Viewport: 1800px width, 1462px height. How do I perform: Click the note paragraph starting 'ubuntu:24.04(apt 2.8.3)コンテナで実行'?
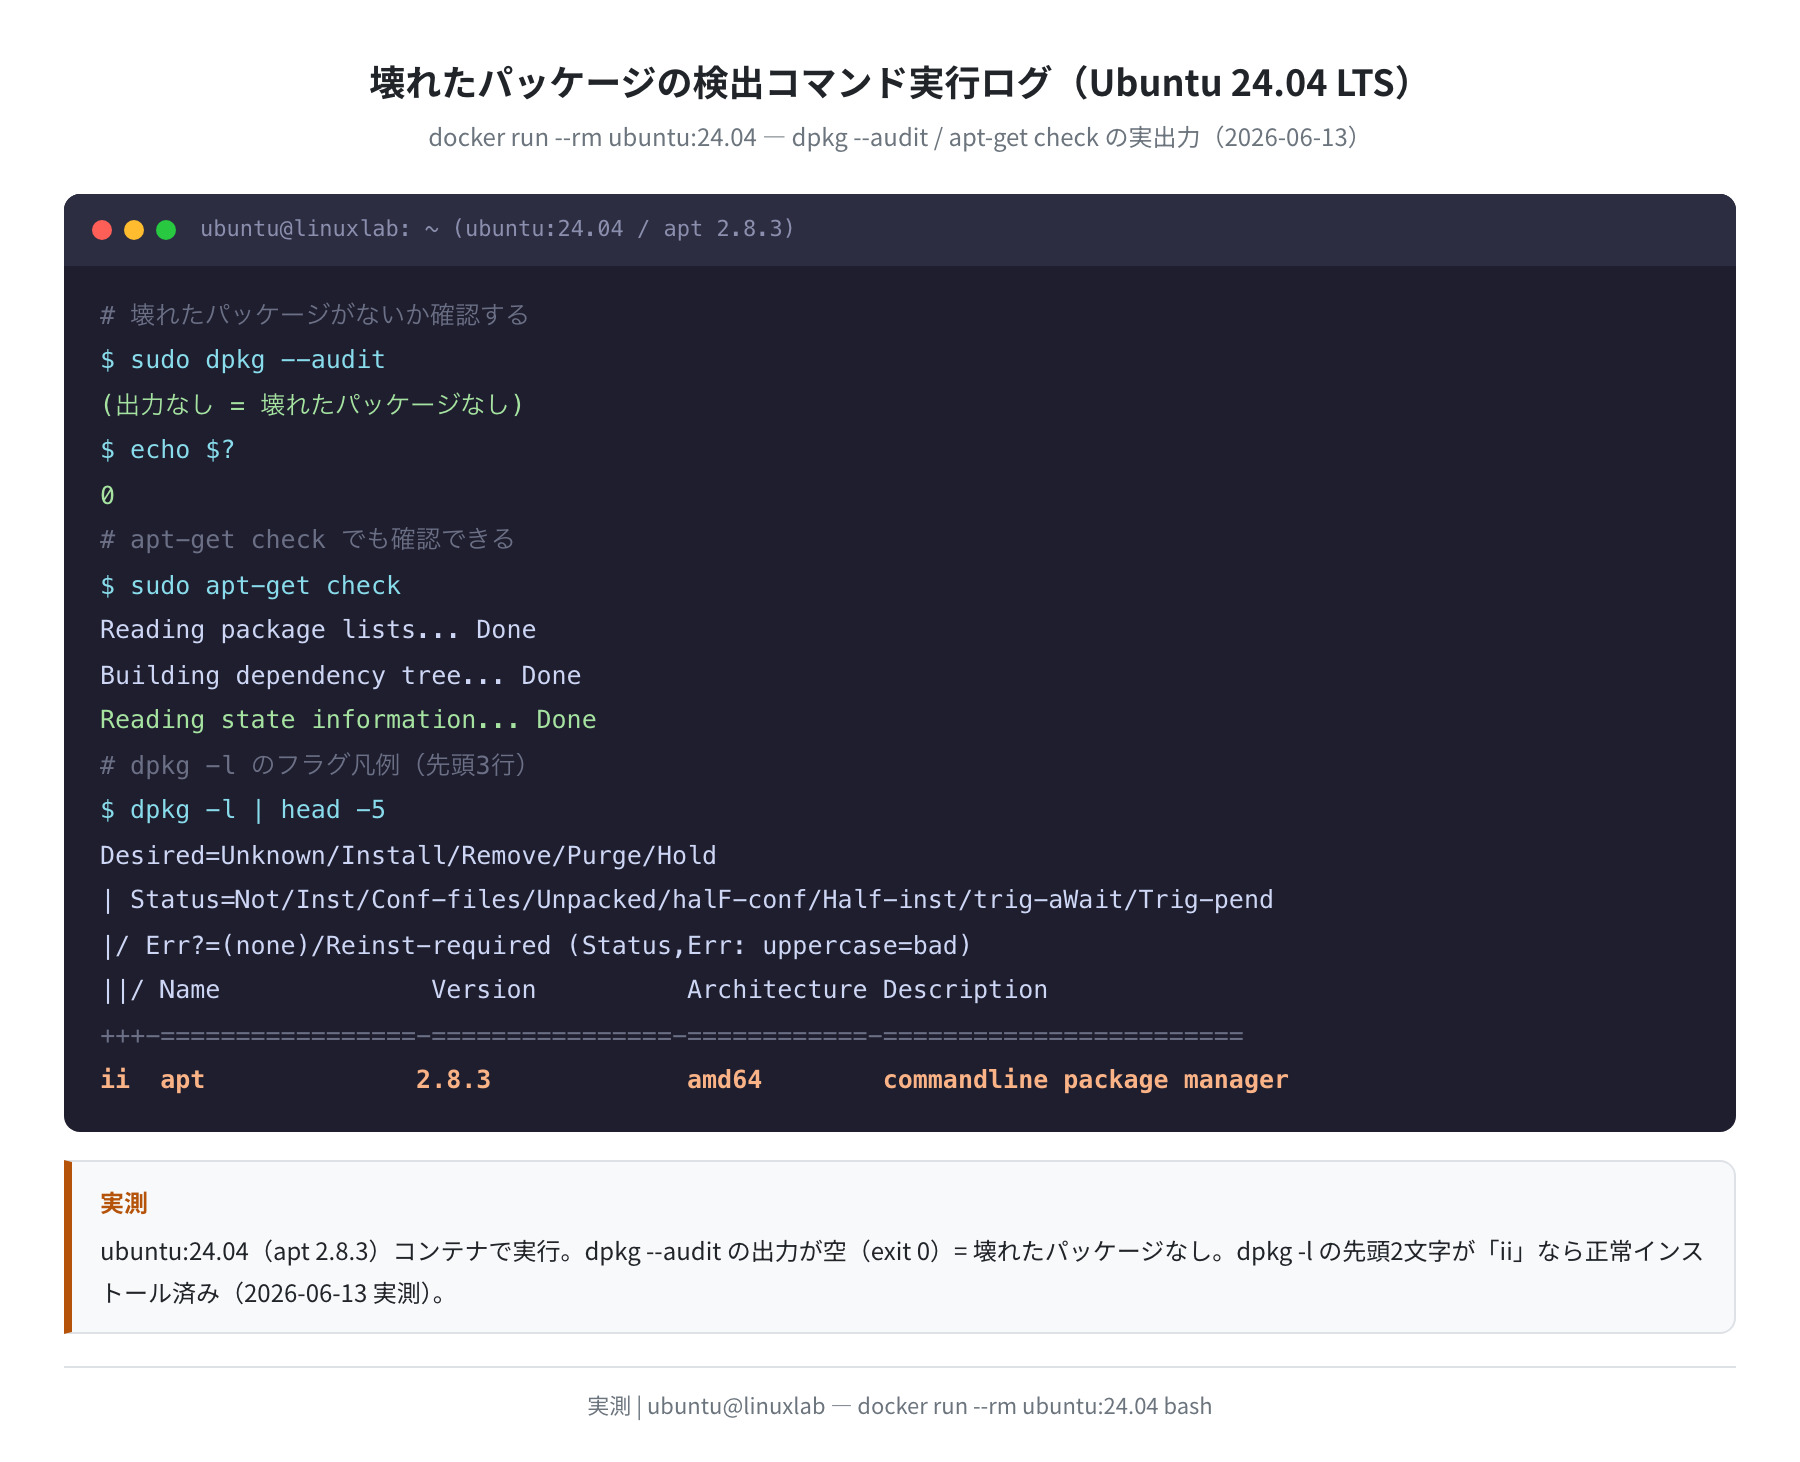coord(902,1272)
